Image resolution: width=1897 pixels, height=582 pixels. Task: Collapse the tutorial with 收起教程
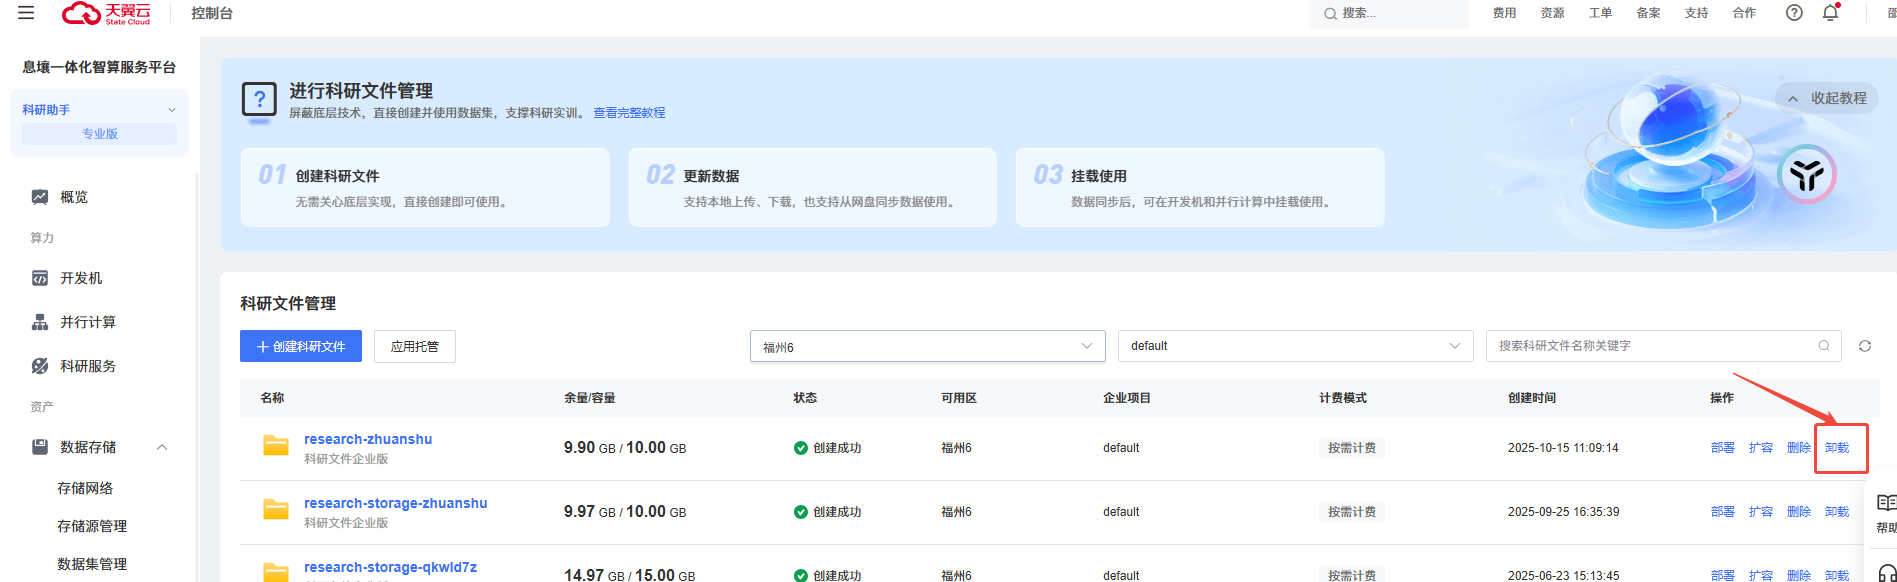1827,98
